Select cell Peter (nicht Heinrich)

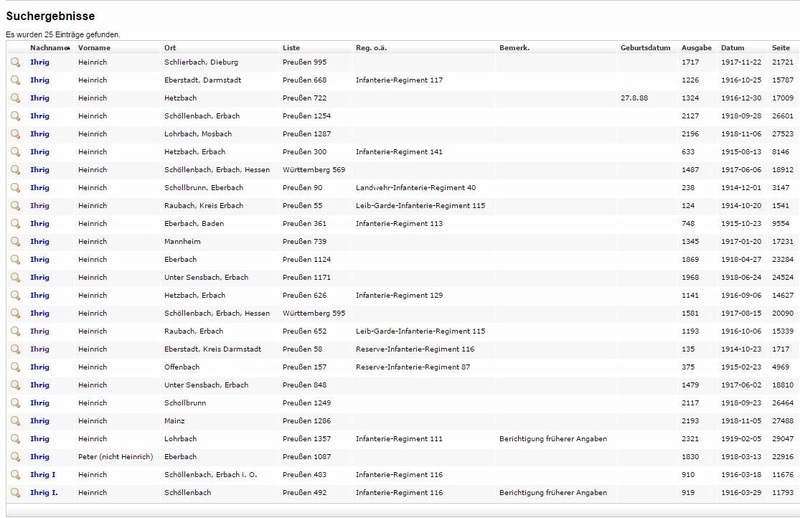pyautogui.click(x=115, y=457)
